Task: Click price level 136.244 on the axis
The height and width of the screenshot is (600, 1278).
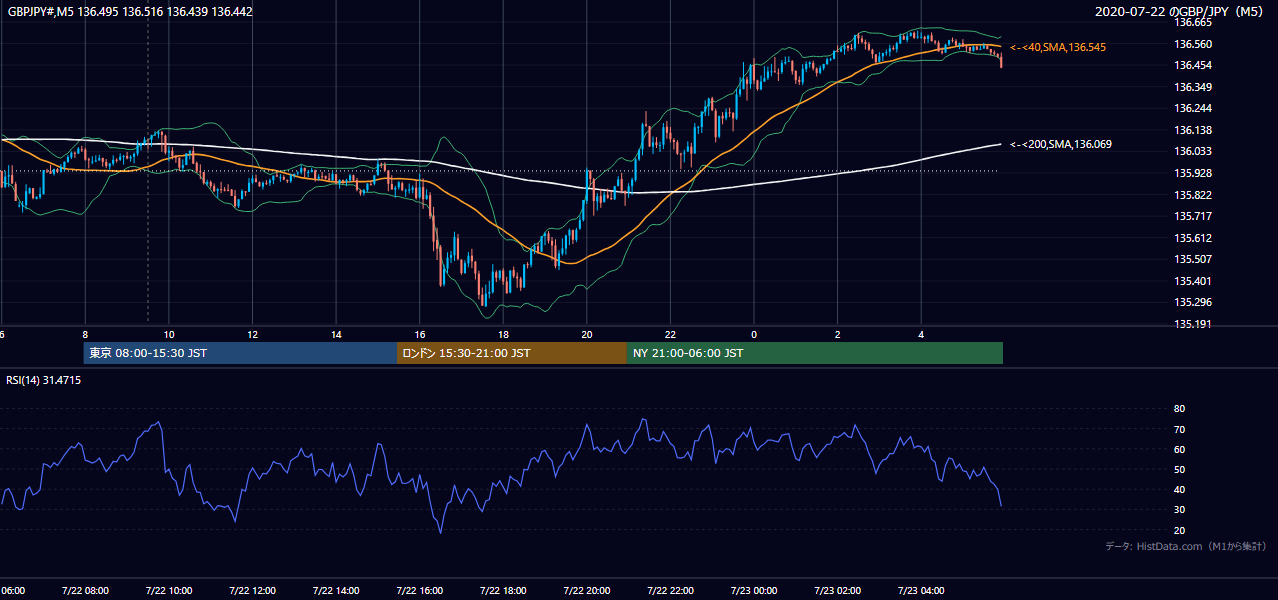Action: (x=1193, y=108)
